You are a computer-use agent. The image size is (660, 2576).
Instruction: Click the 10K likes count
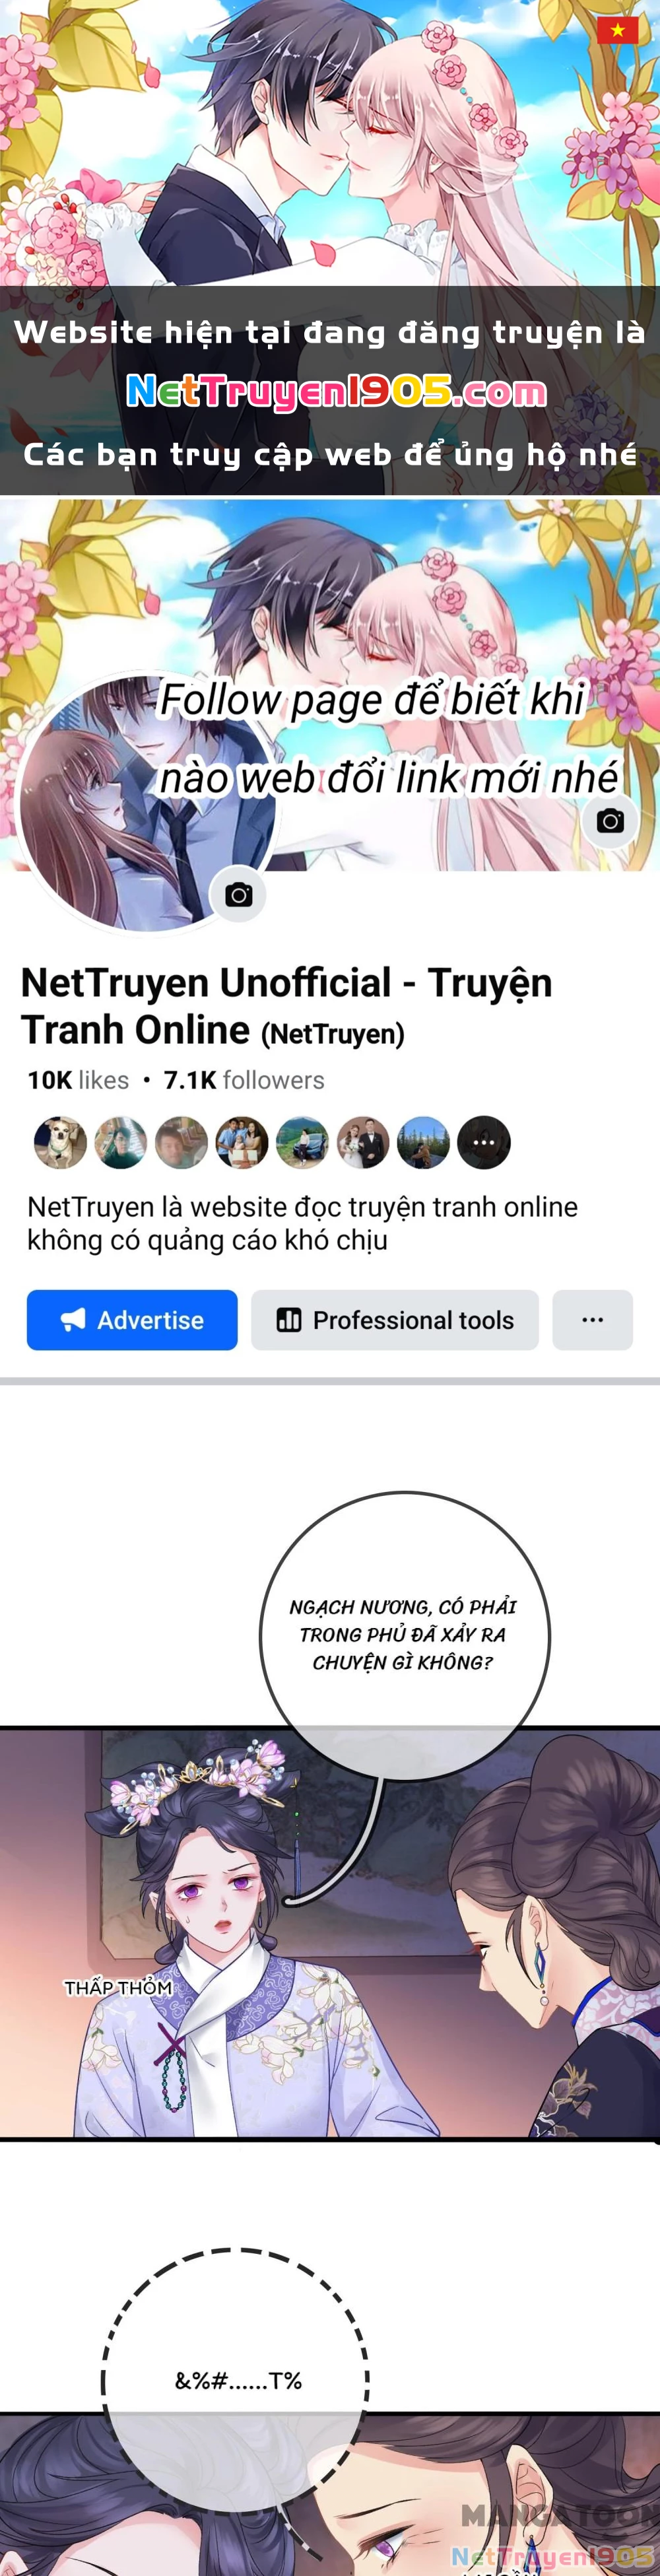pyautogui.click(x=78, y=1080)
